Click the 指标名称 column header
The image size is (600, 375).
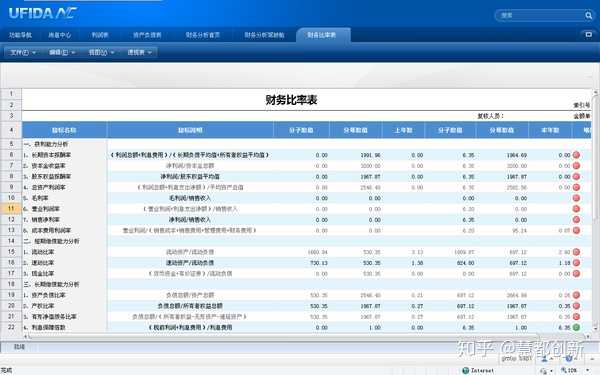pos(64,130)
